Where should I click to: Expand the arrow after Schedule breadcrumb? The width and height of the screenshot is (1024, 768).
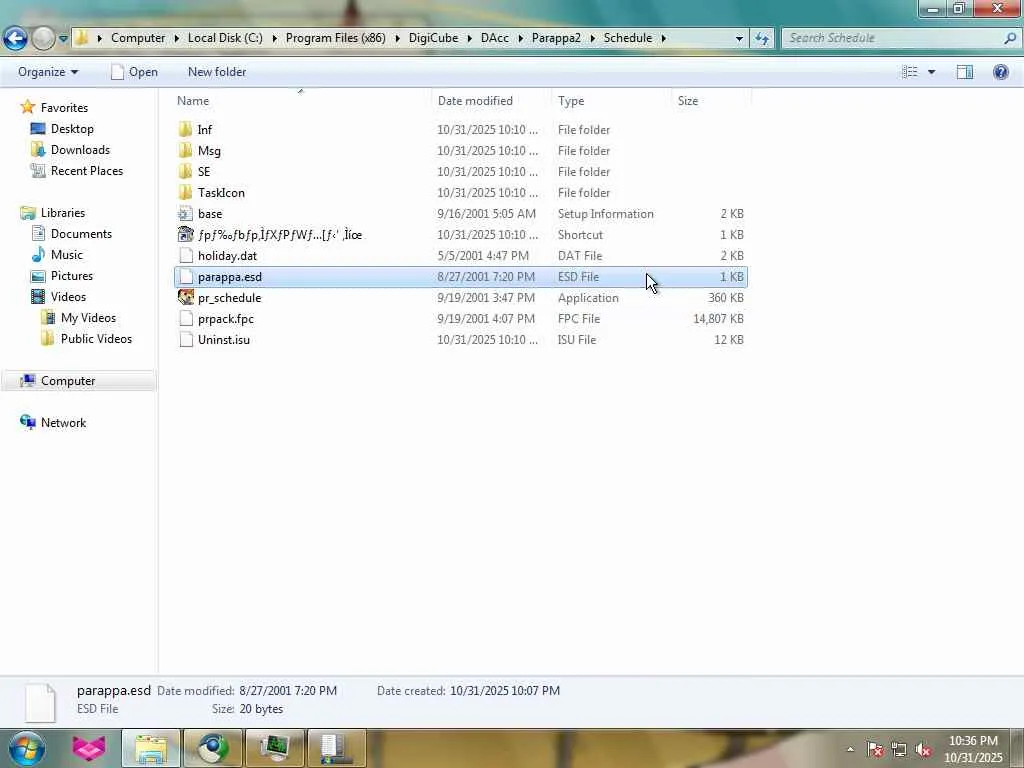point(664,38)
